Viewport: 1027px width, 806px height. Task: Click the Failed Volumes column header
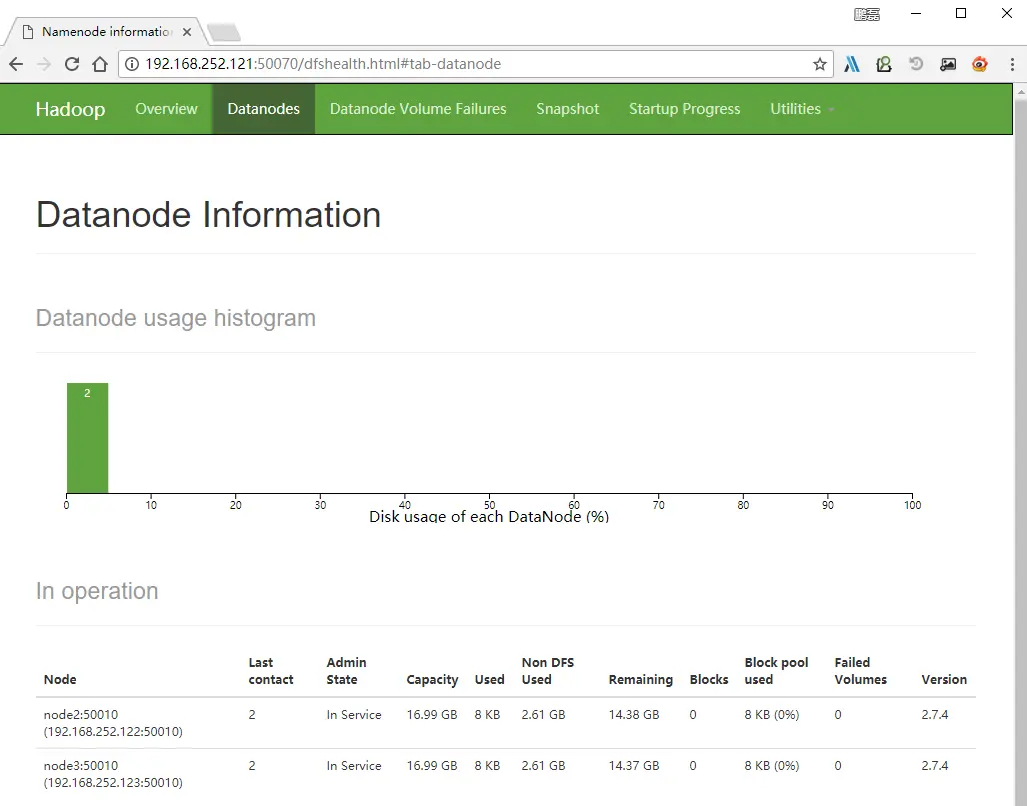(860, 671)
